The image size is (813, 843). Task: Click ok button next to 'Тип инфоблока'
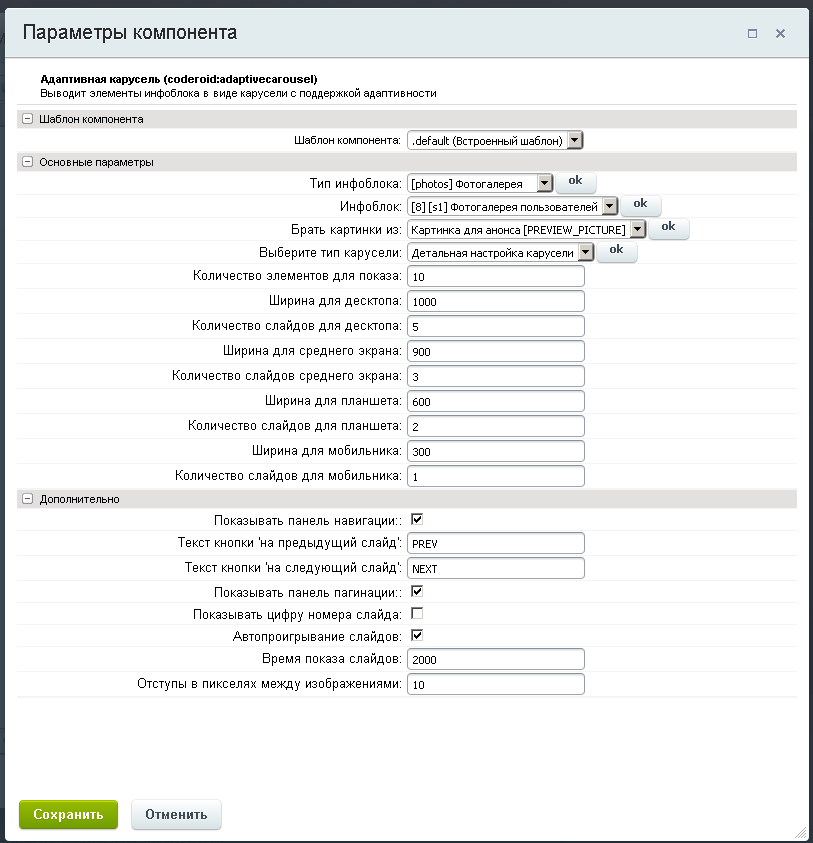point(575,182)
